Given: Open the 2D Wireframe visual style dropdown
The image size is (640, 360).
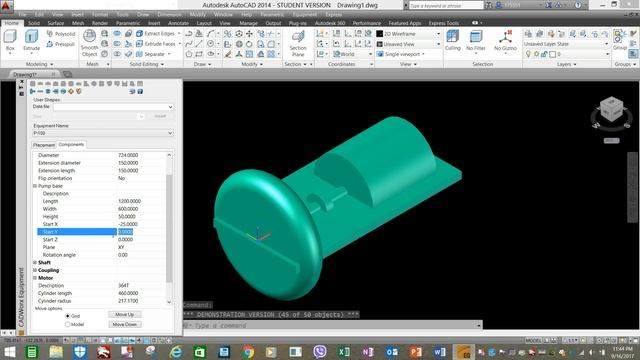Looking at the screenshot, I should (x=409, y=34).
